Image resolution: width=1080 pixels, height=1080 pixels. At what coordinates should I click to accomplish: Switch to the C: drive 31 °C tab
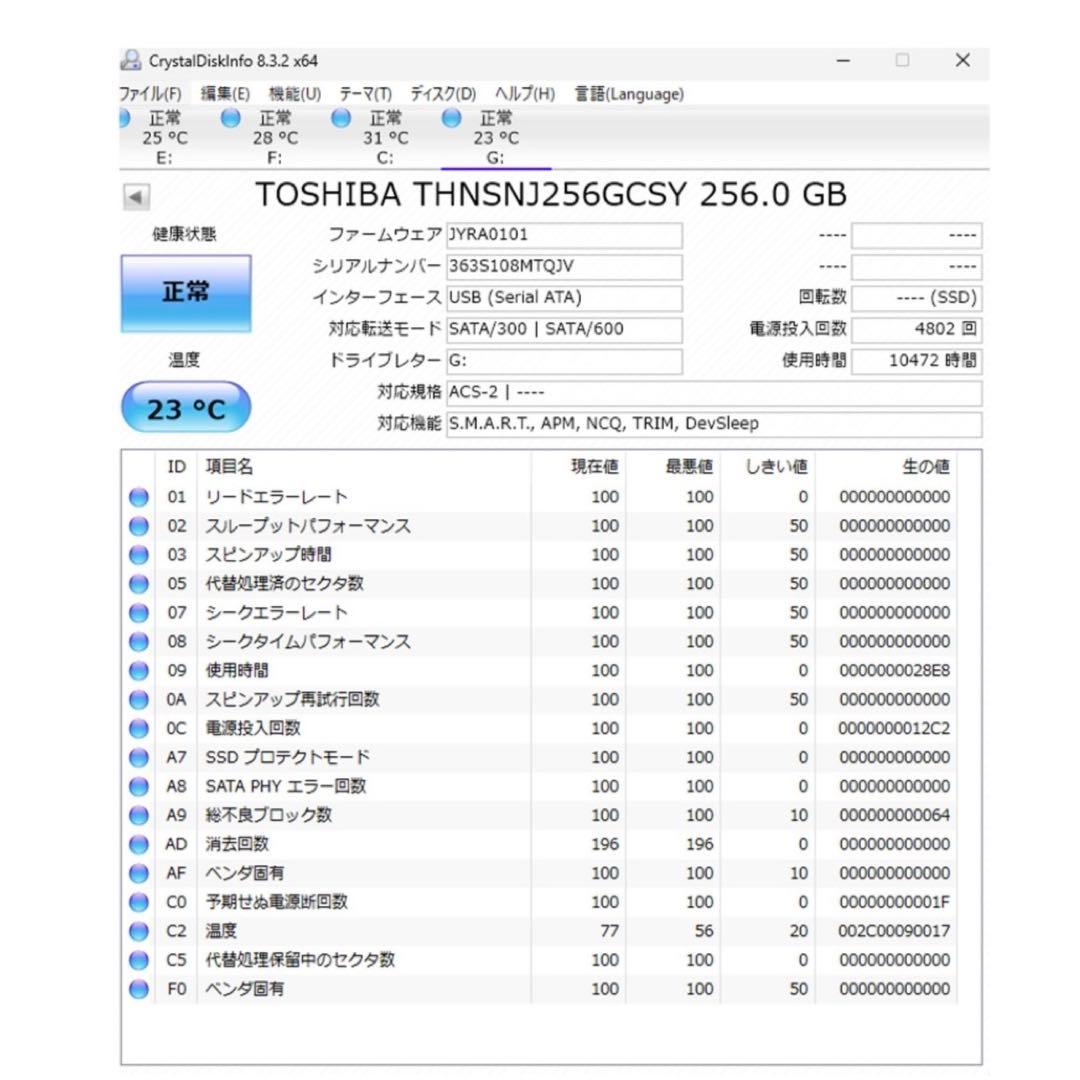tap(385, 137)
